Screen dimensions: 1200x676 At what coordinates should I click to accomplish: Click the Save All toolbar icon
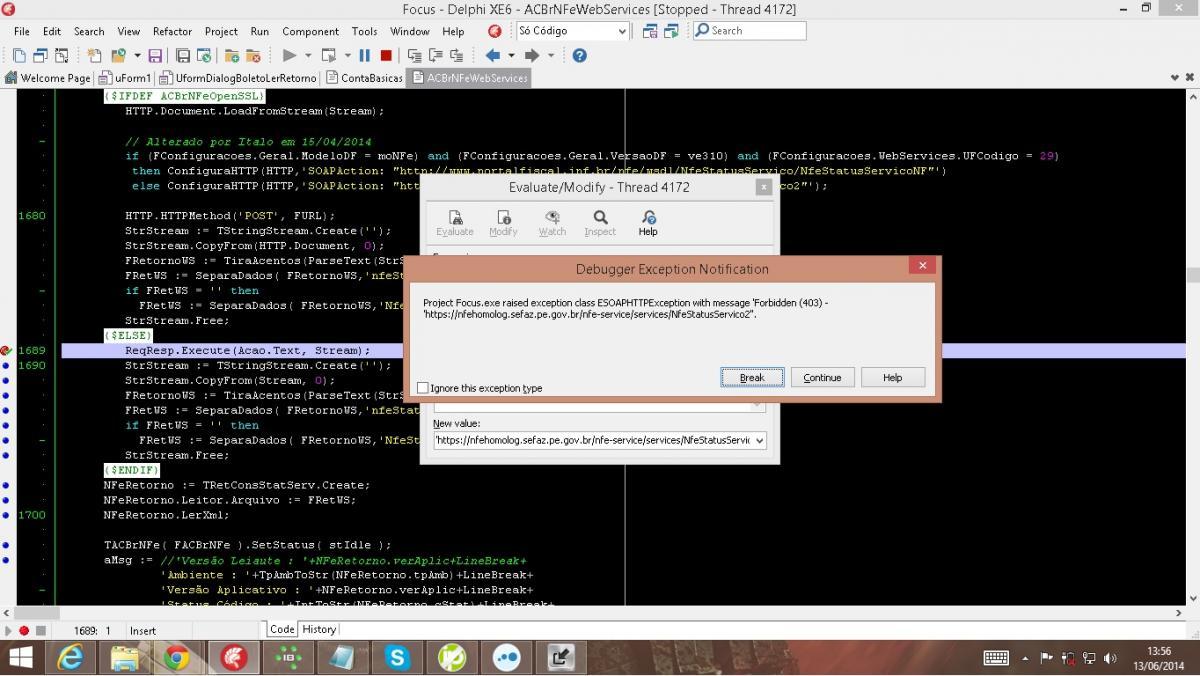click(183, 56)
